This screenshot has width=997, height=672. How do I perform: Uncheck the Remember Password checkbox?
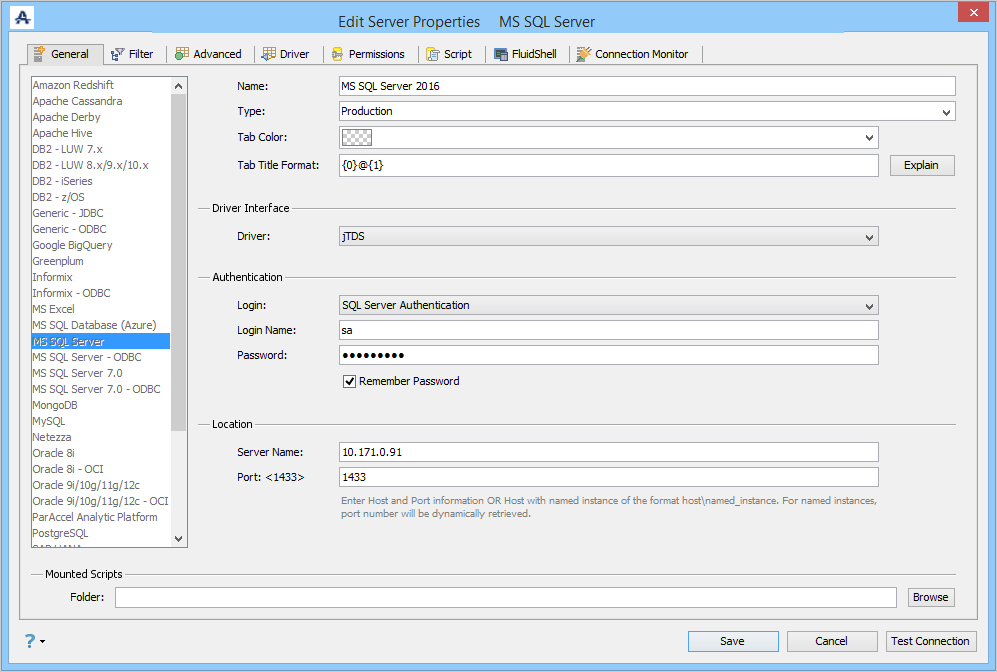click(x=350, y=381)
